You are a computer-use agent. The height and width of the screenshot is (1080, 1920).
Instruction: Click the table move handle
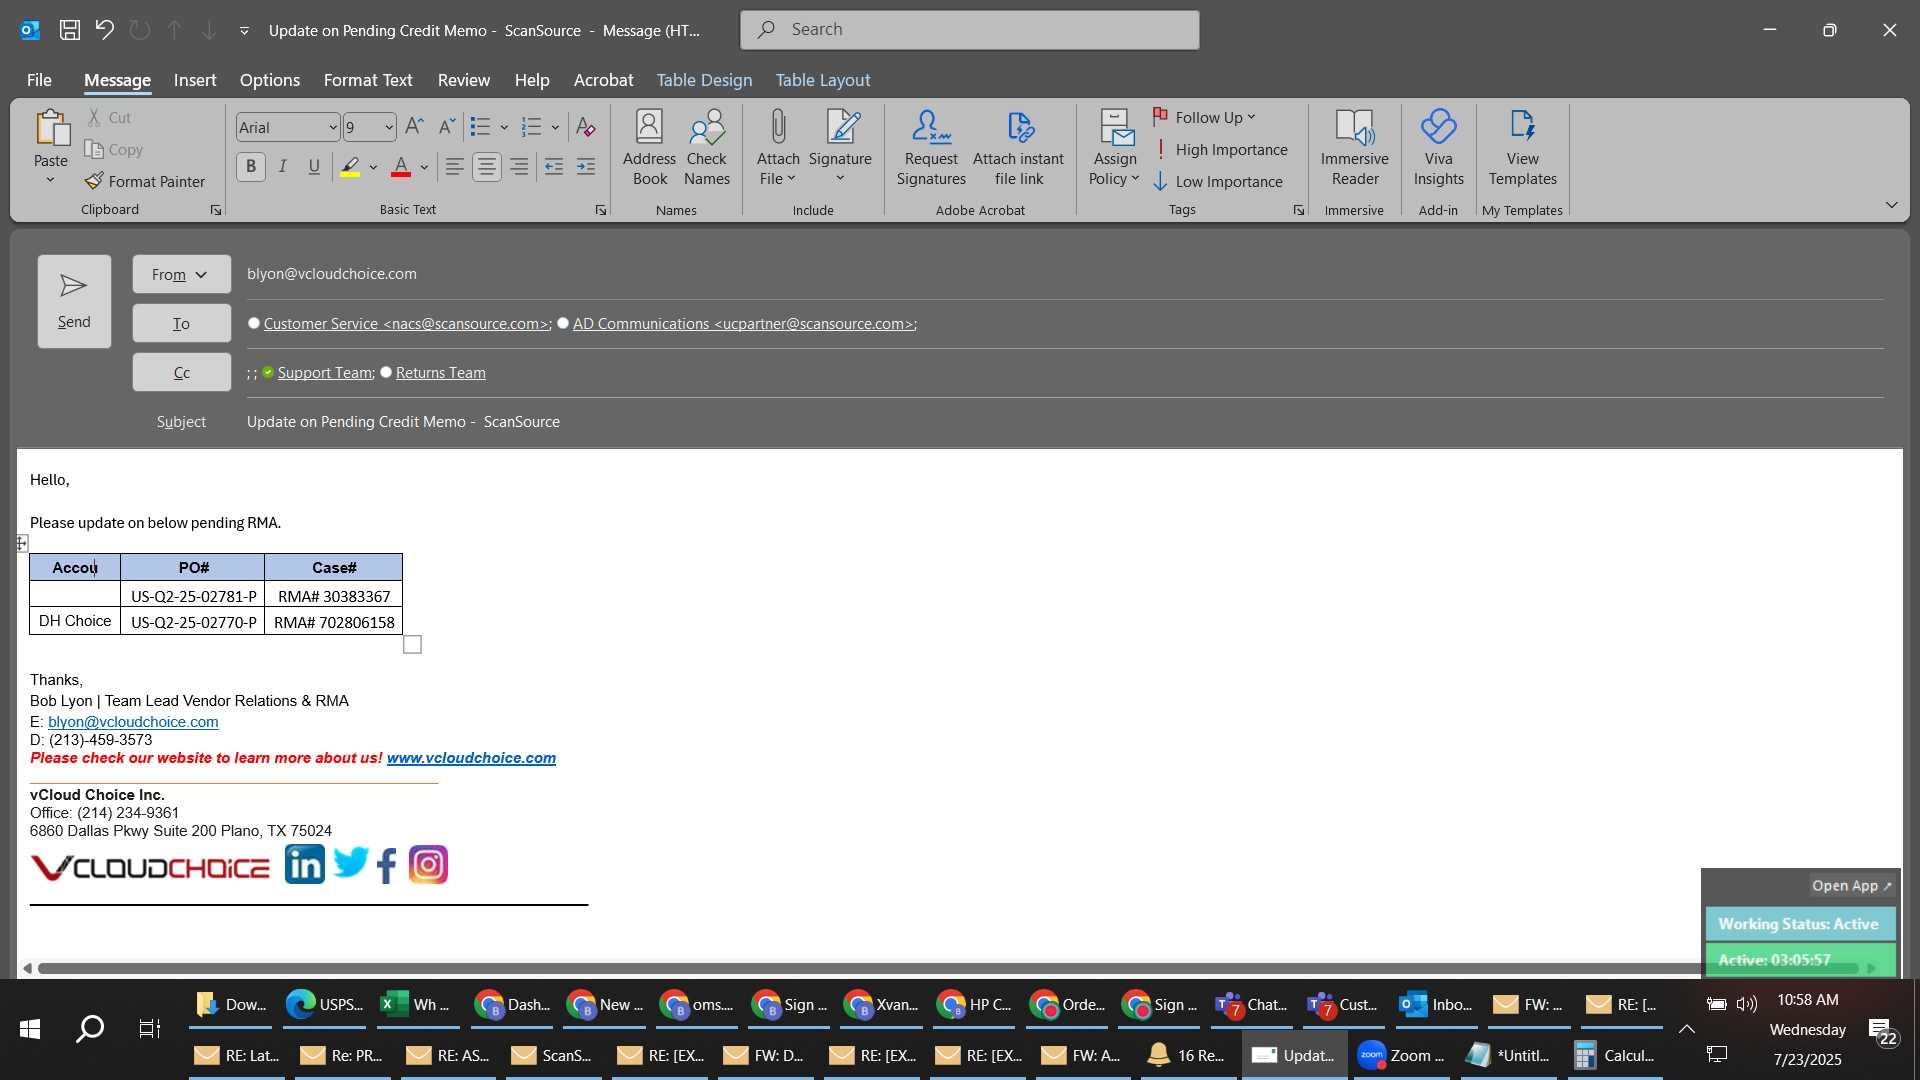(x=21, y=543)
